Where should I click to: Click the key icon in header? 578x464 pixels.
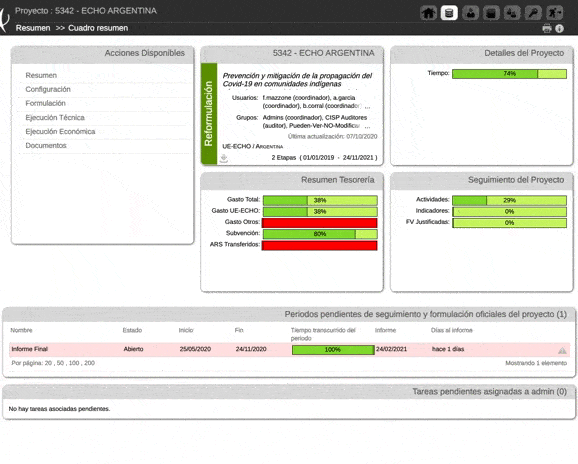tap(533, 13)
